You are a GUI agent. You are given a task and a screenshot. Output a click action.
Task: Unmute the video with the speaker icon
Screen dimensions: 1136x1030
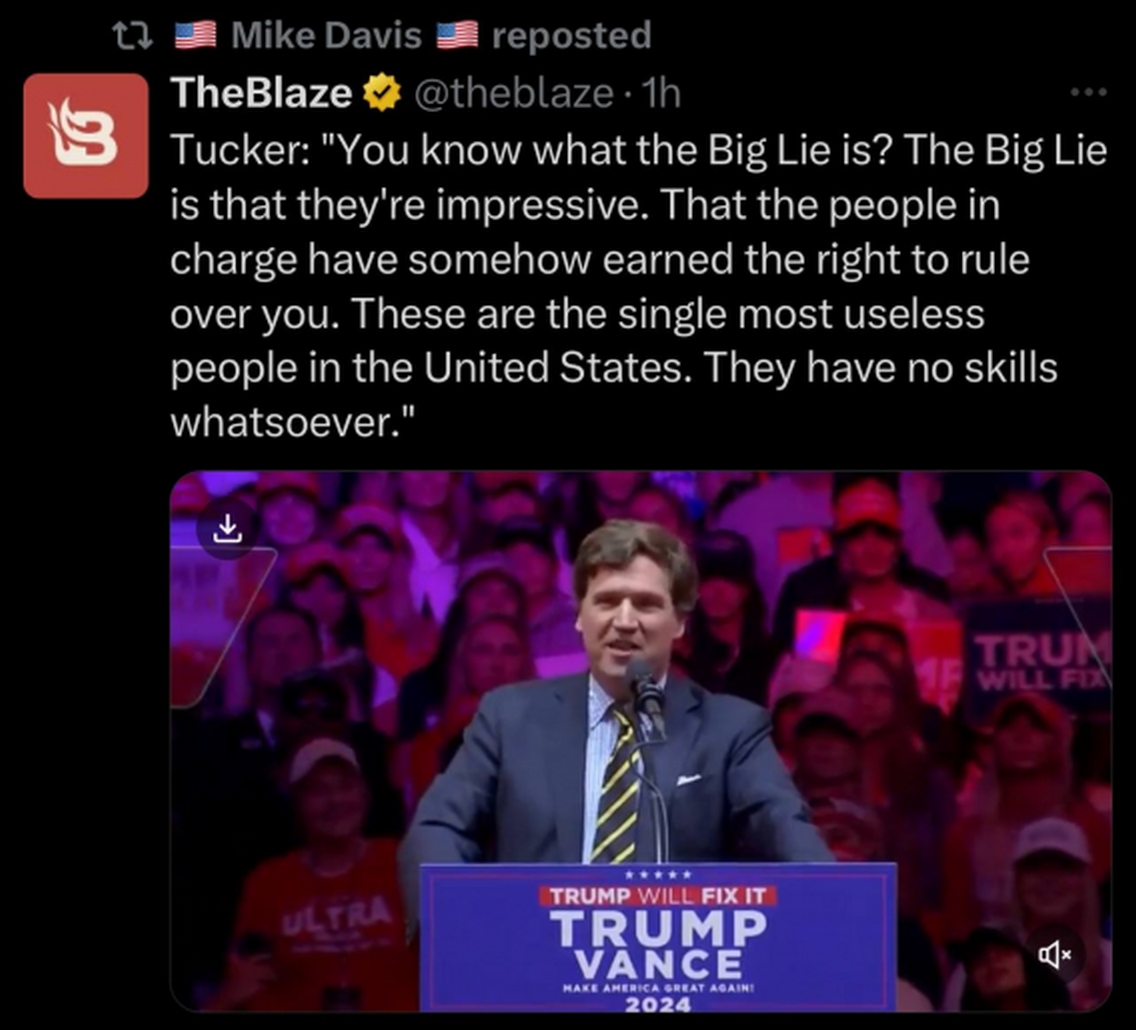pos(1055,955)
